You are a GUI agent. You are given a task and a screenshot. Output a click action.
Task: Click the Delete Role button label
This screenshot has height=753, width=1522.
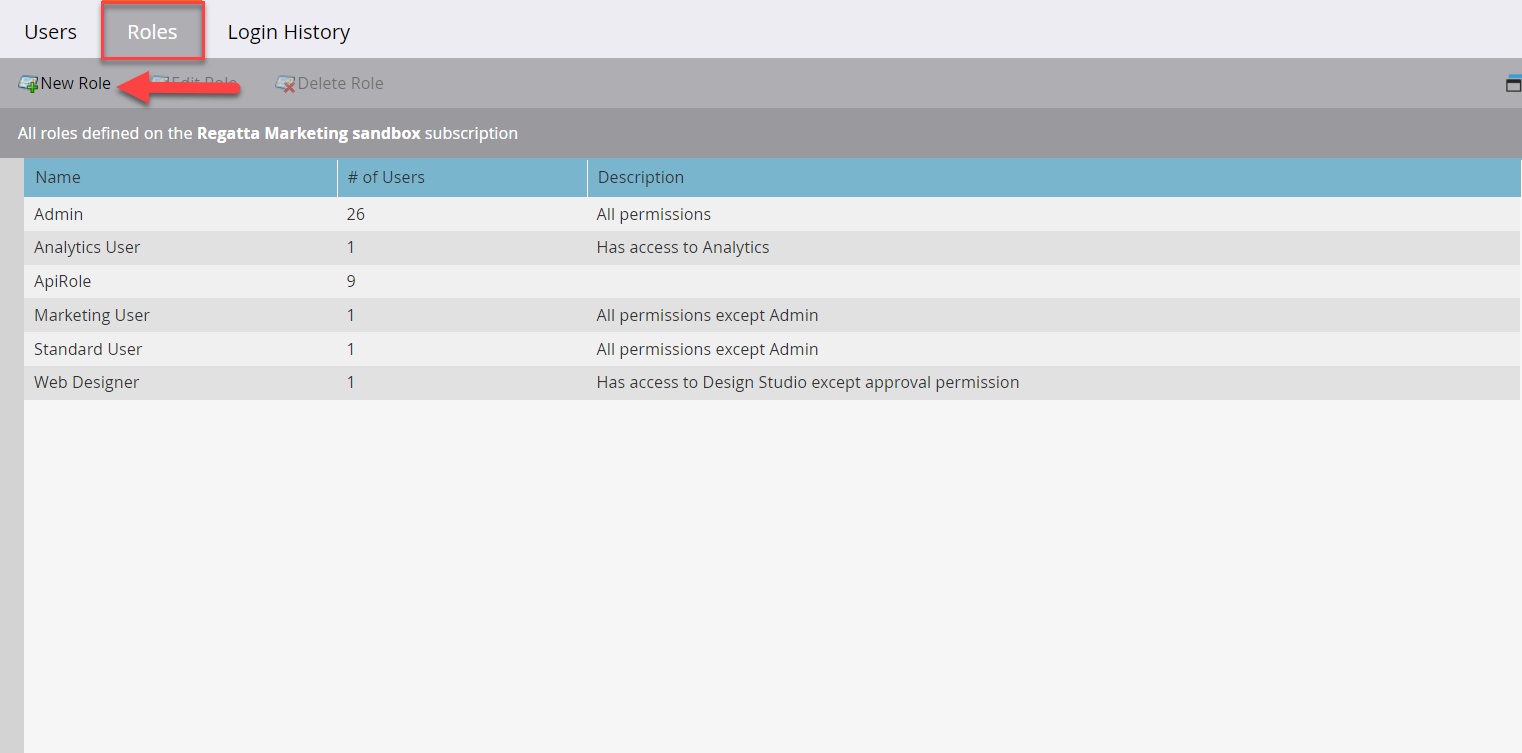point(340,83)
